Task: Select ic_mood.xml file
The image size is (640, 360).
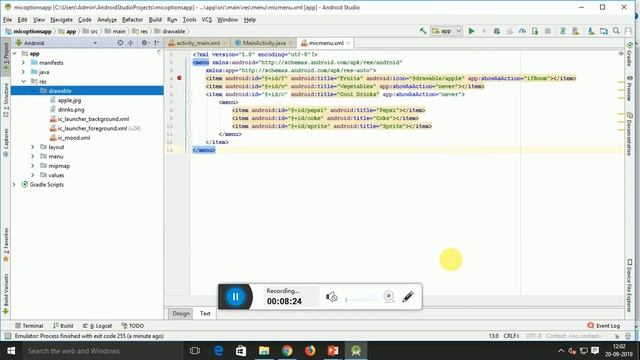Action: [x=74, y=138]
